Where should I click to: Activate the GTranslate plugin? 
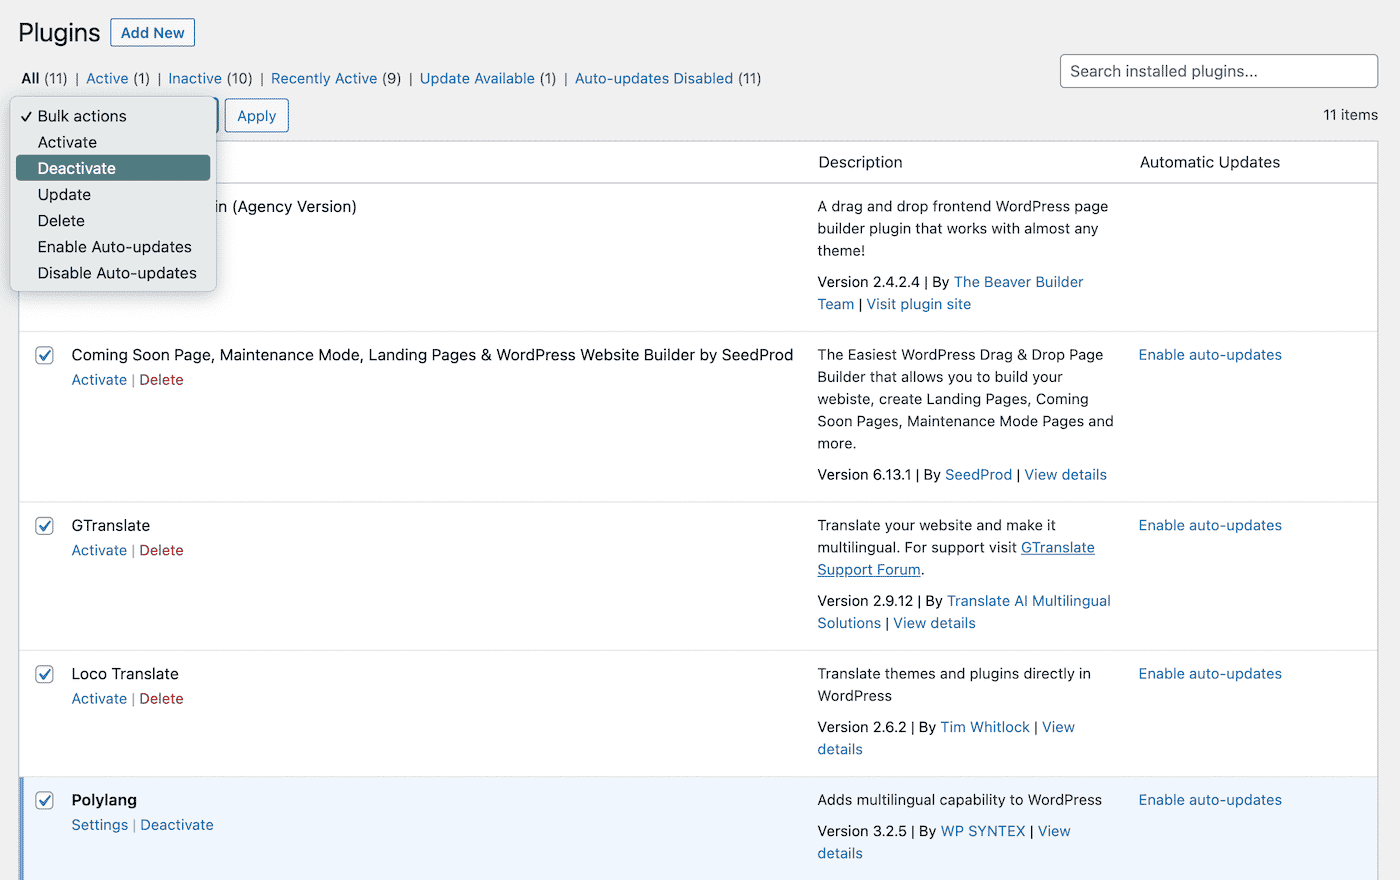click(x=99, y=550)
